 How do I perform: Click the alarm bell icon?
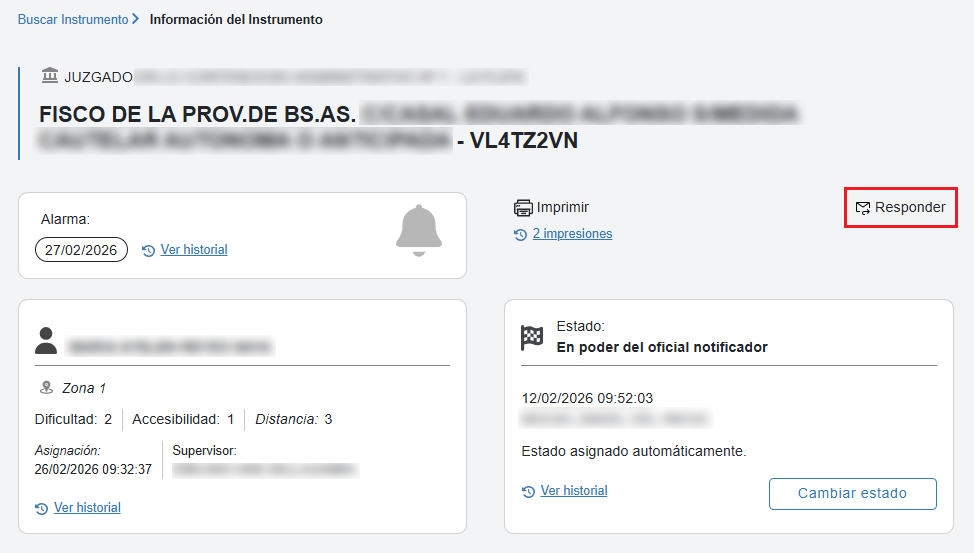[419, 231]
